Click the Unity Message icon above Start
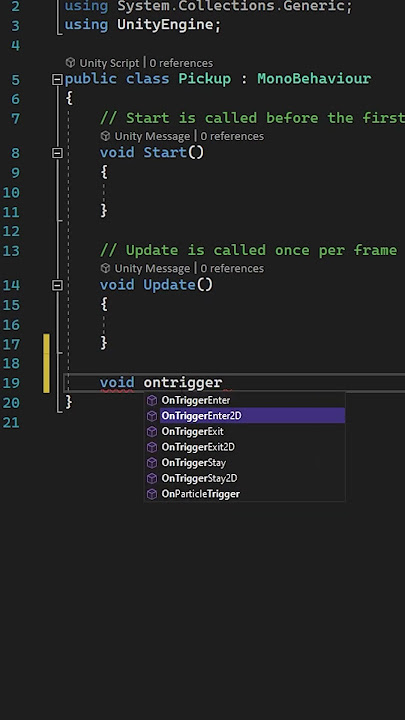Screen dimensions: 405x720 click(105, 136)
